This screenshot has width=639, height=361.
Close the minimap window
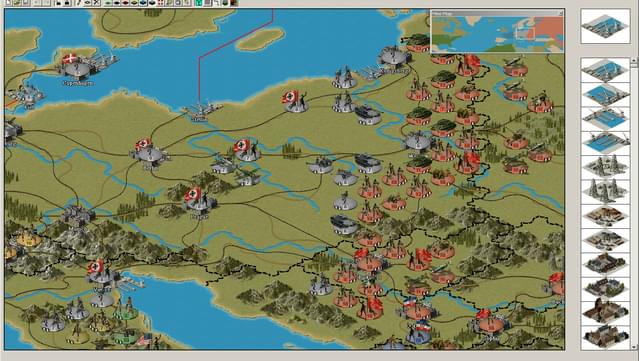click(561, 13)
